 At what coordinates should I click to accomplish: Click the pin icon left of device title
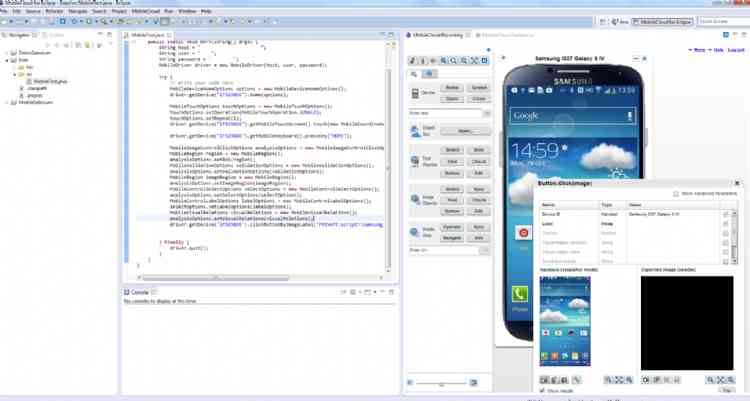tap(503, 58)
